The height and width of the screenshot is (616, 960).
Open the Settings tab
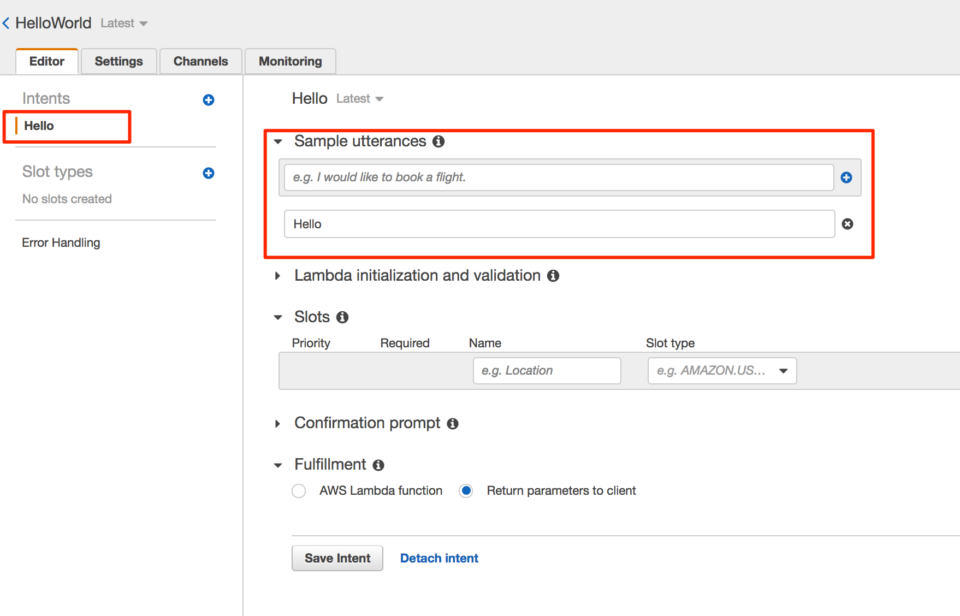click(119, 61)
